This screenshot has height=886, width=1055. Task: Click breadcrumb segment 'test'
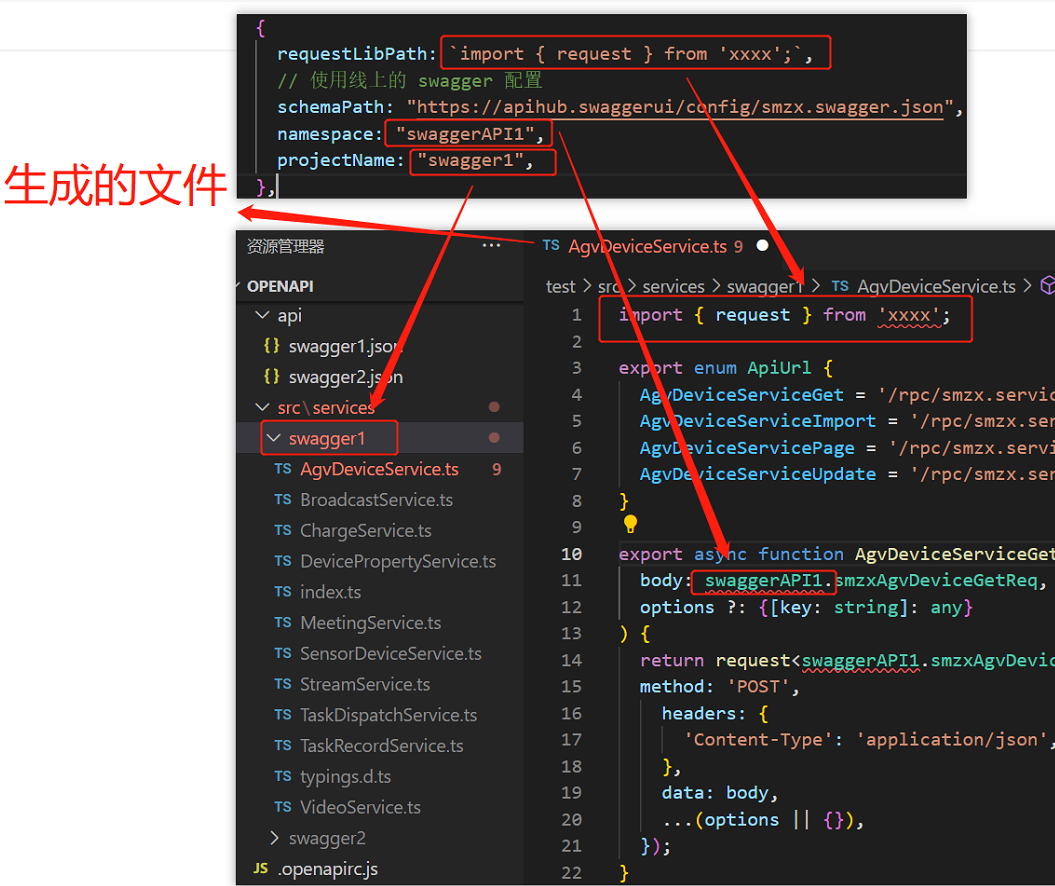pos(560,287)
